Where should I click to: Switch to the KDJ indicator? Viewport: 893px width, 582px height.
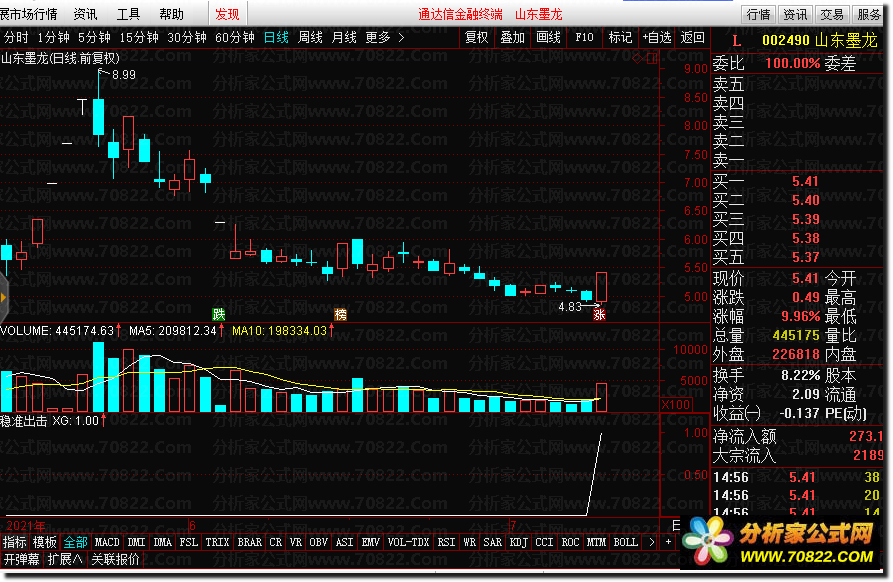[x=518, y=542]
